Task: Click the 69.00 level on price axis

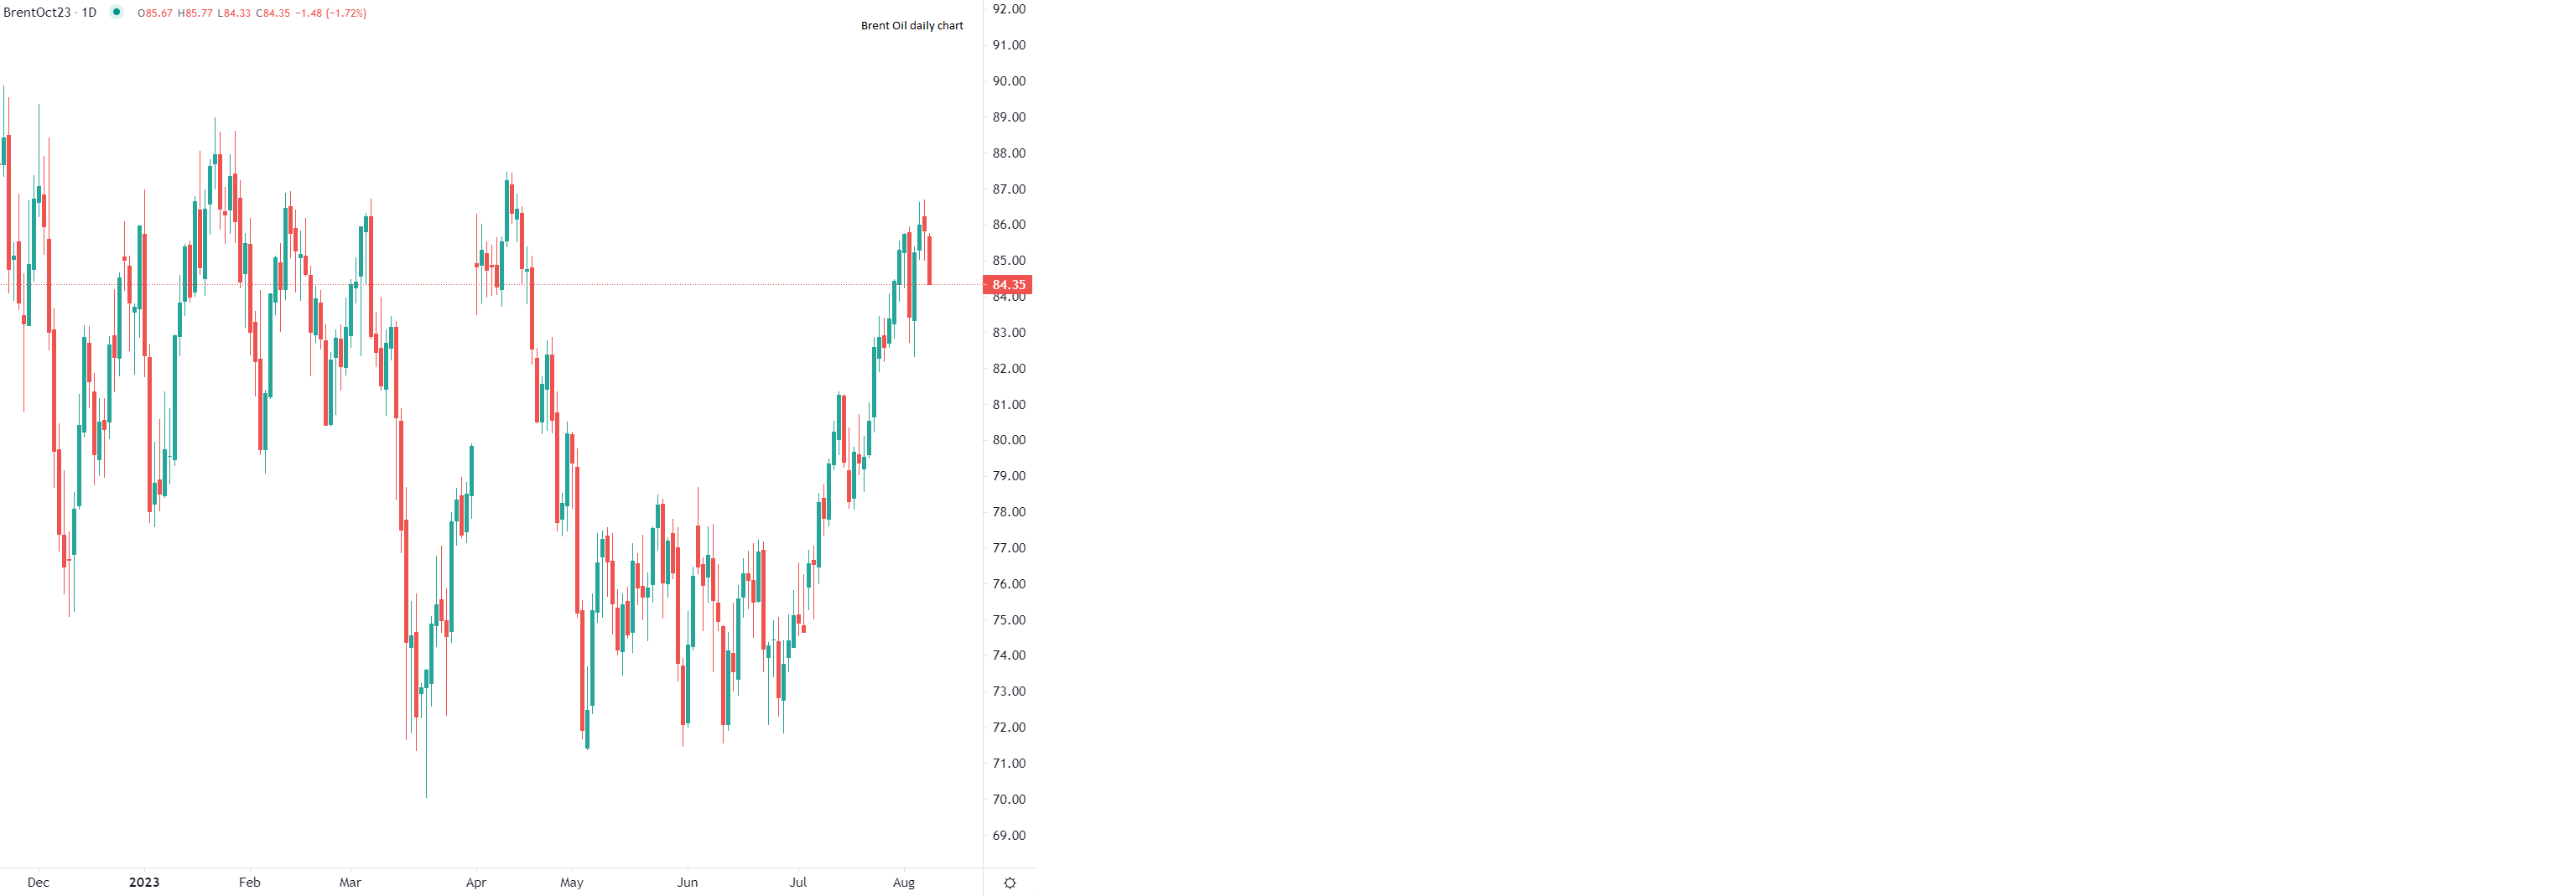Action: [x=1008, y=835]
